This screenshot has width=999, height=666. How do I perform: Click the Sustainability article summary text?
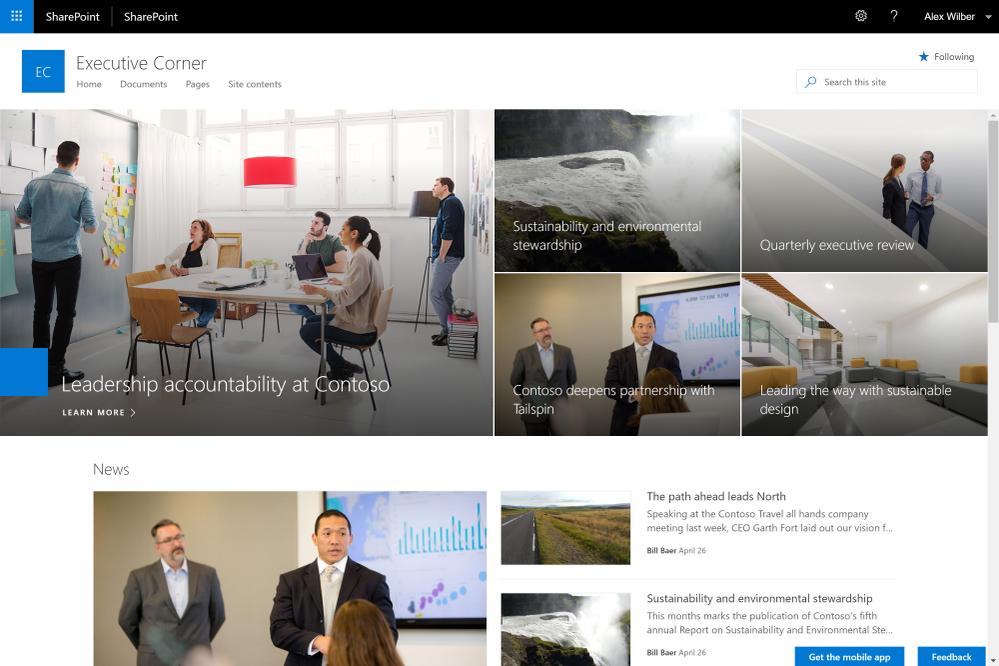coord(770,623)
